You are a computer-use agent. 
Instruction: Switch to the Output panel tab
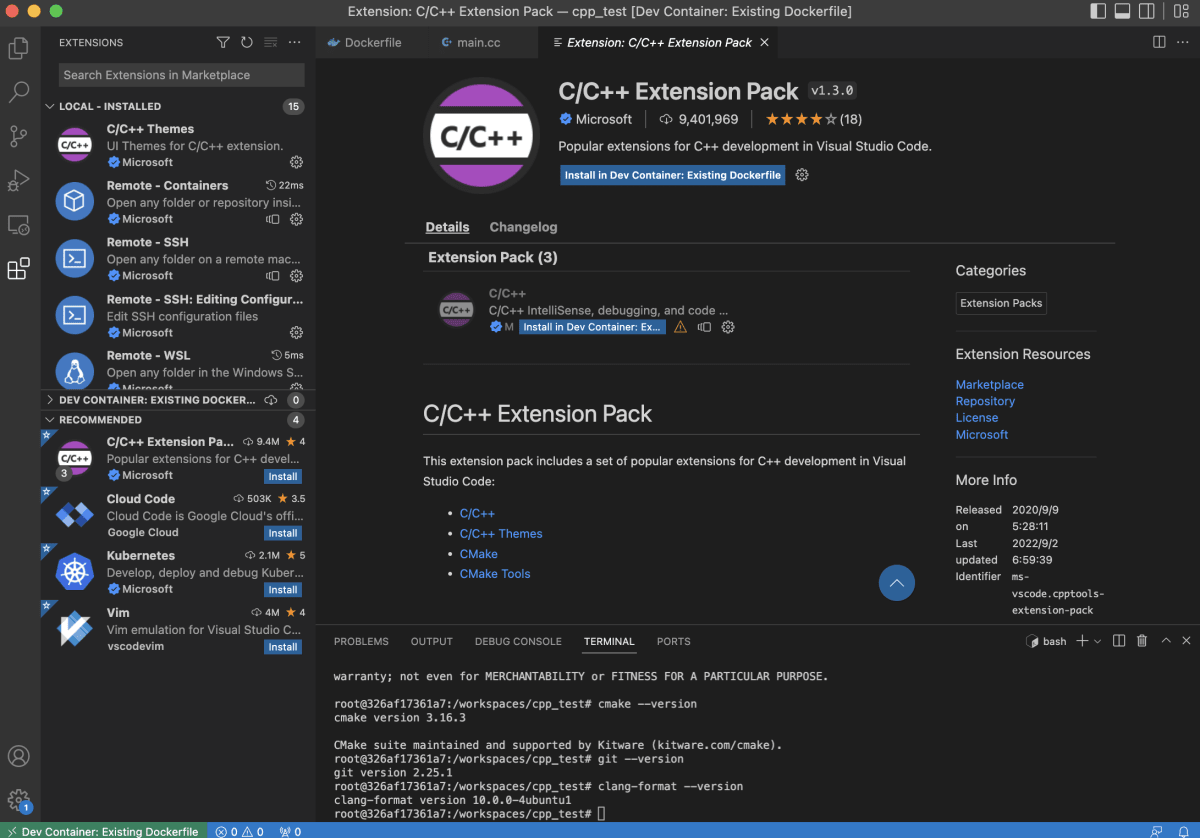(432, 641)
